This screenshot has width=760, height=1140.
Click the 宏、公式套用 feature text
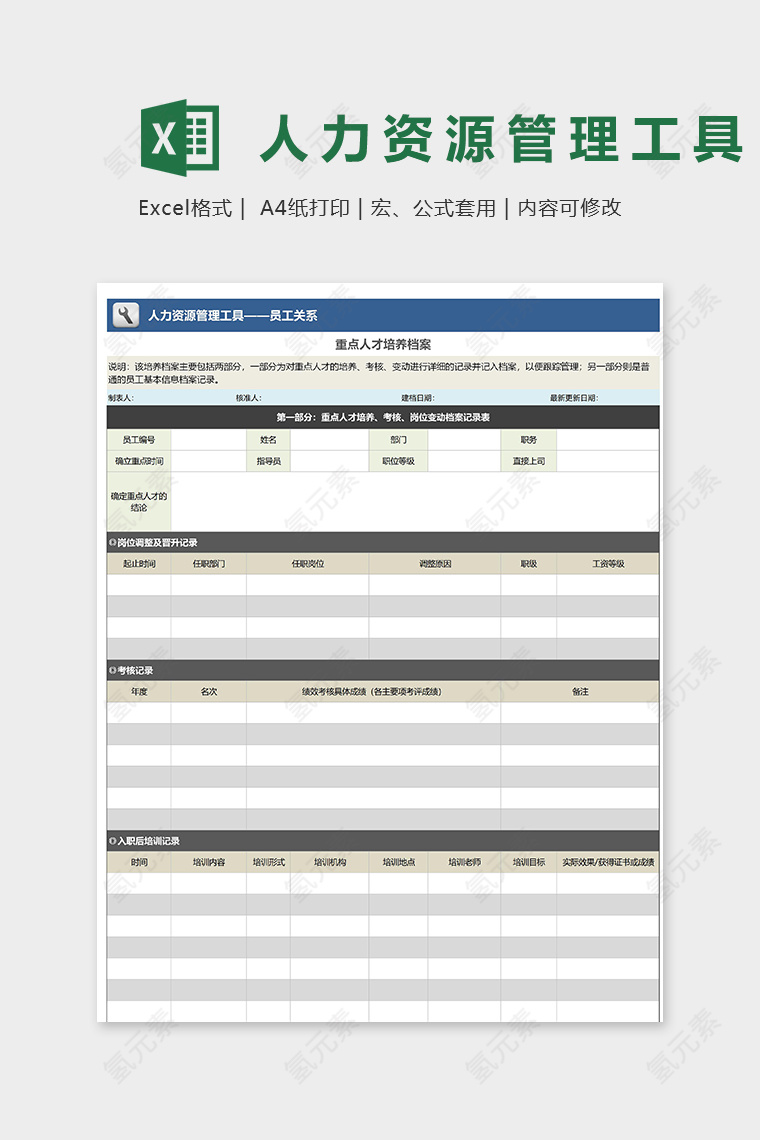[x=433, y=209]
